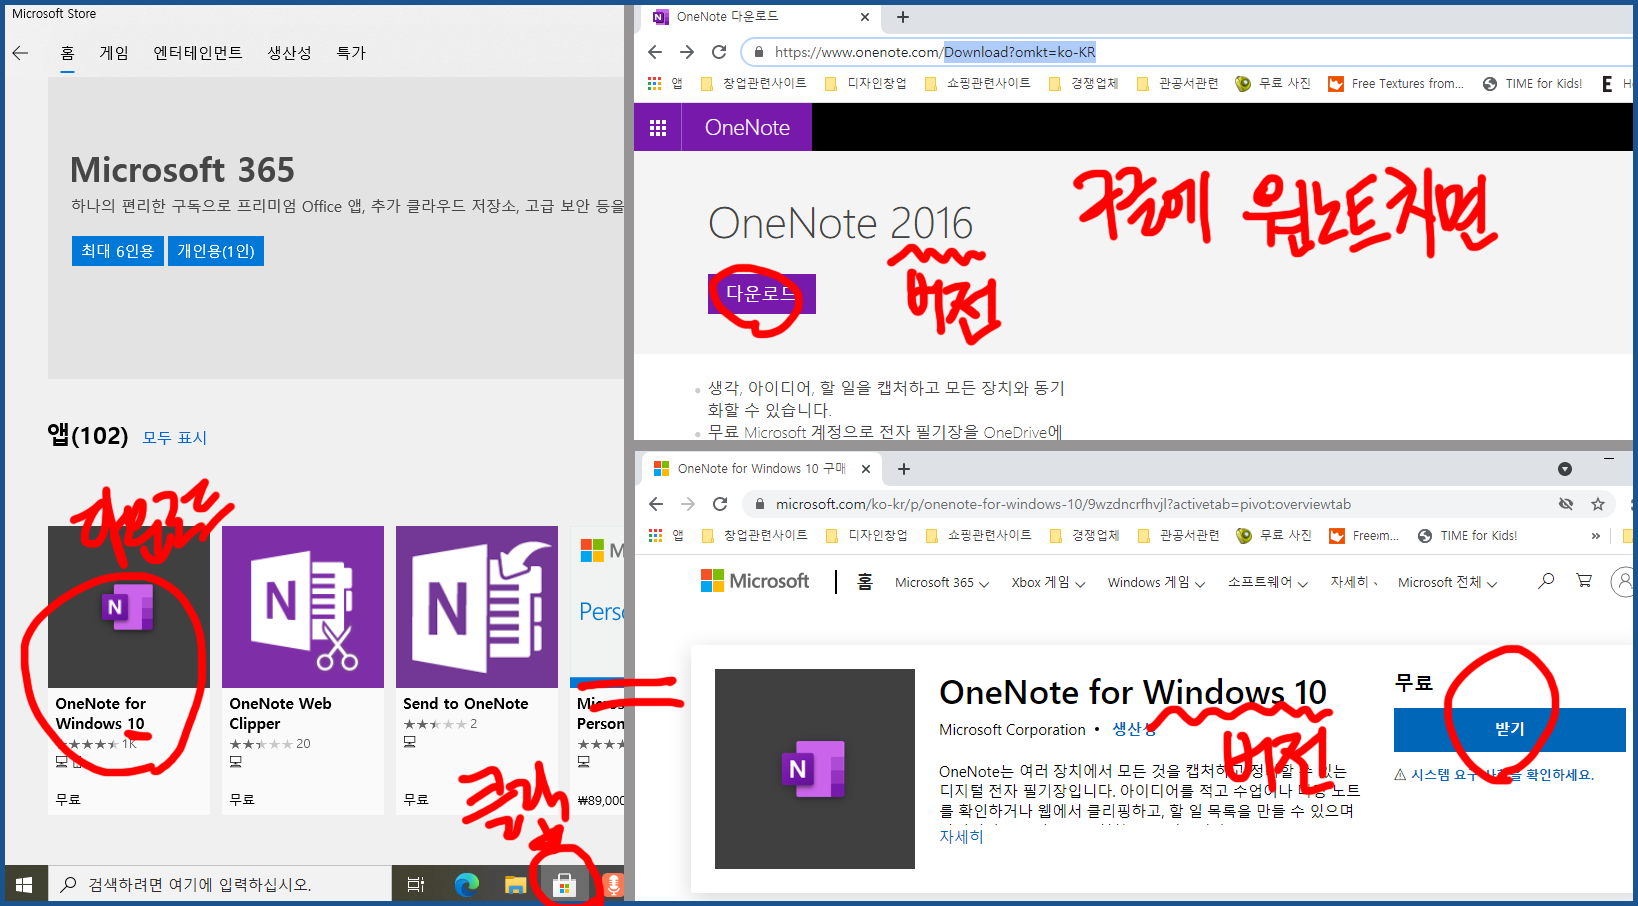This screenshot has height=906, width=1638.
Task: Click 홈 on the Microsoft site navigation
Action: pyautogui.click(x=865, y=582)
